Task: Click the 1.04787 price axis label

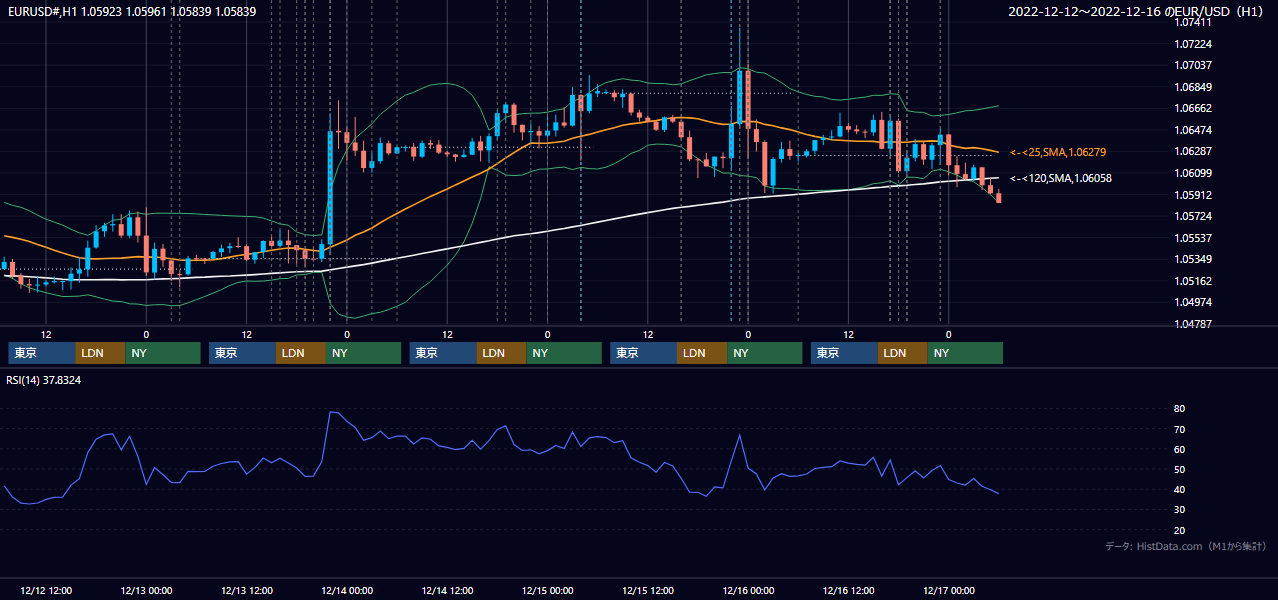Action: pos(1193,324)
